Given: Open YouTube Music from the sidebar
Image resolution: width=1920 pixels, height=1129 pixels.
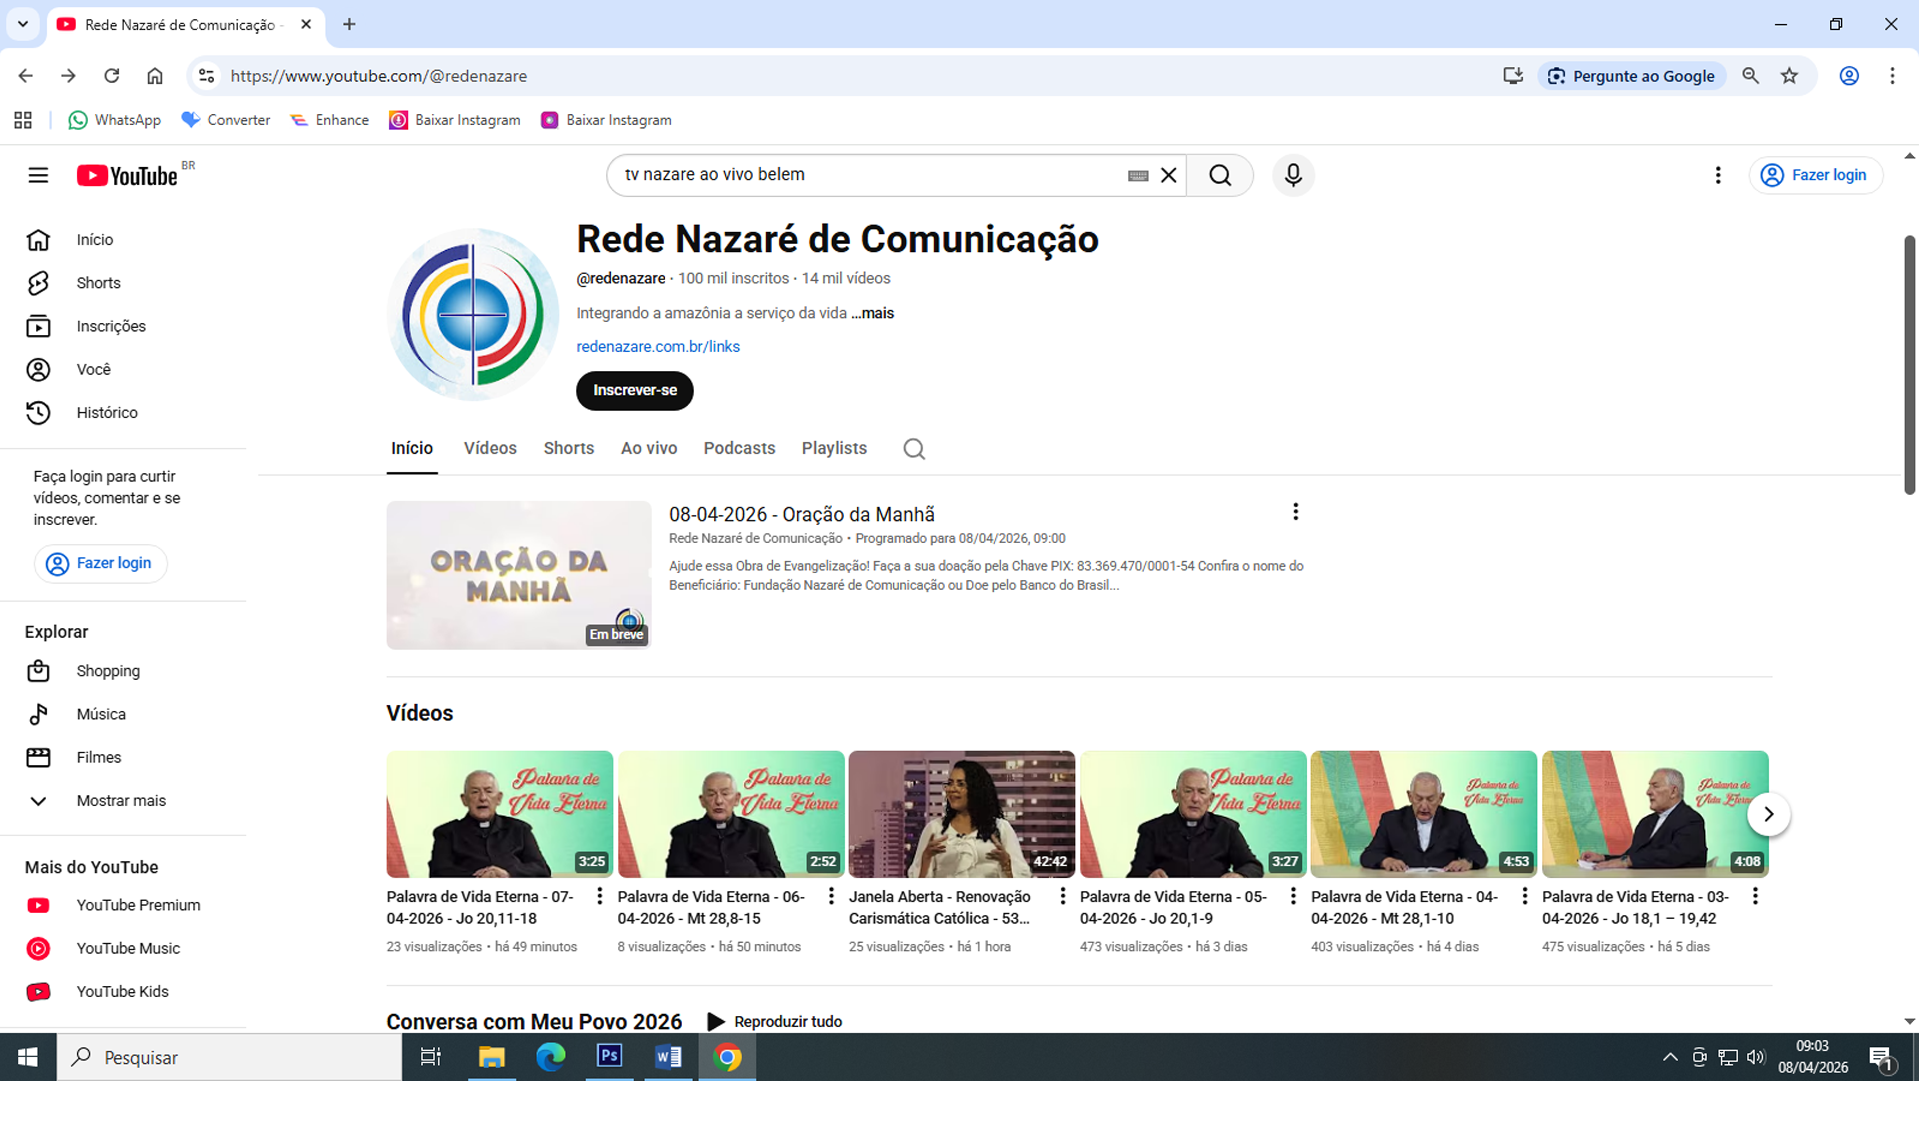Looking at the screenshot, I should click(x=127, y=948).
